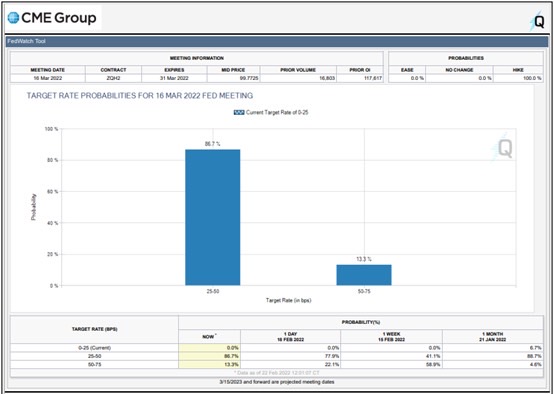
Task: Click the NOW column header in table
Action: click(x=210, y=337)
